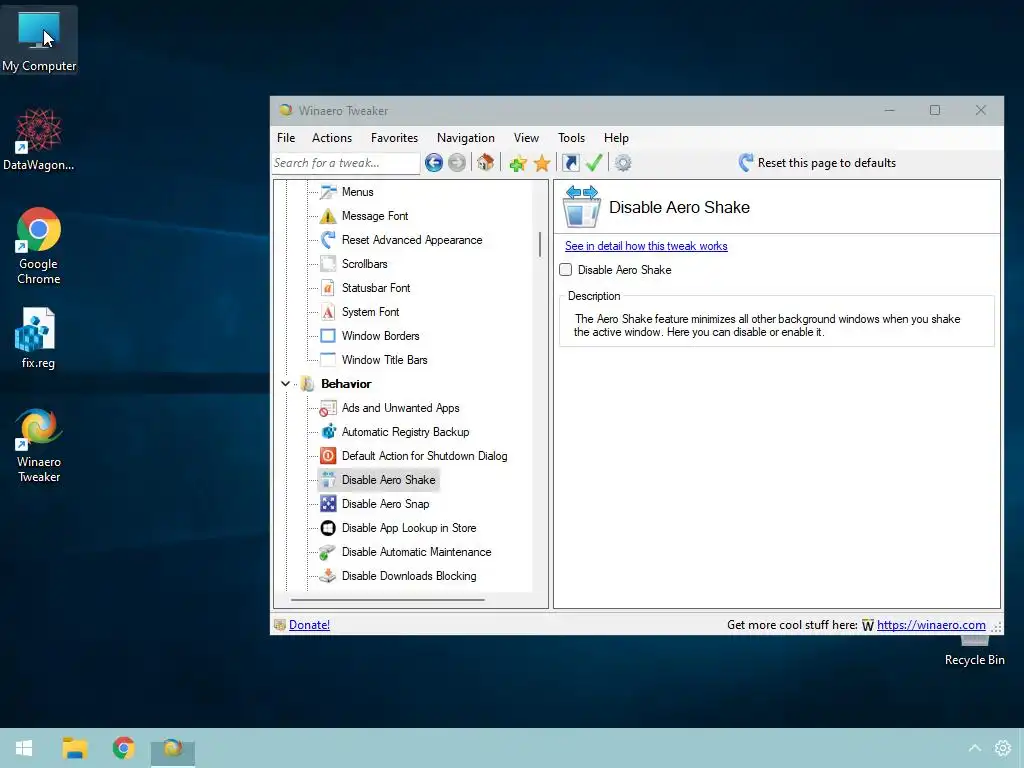Open the Navigation menu
This screenshot has height=768, width=1024.
click(x=466, y=138)
